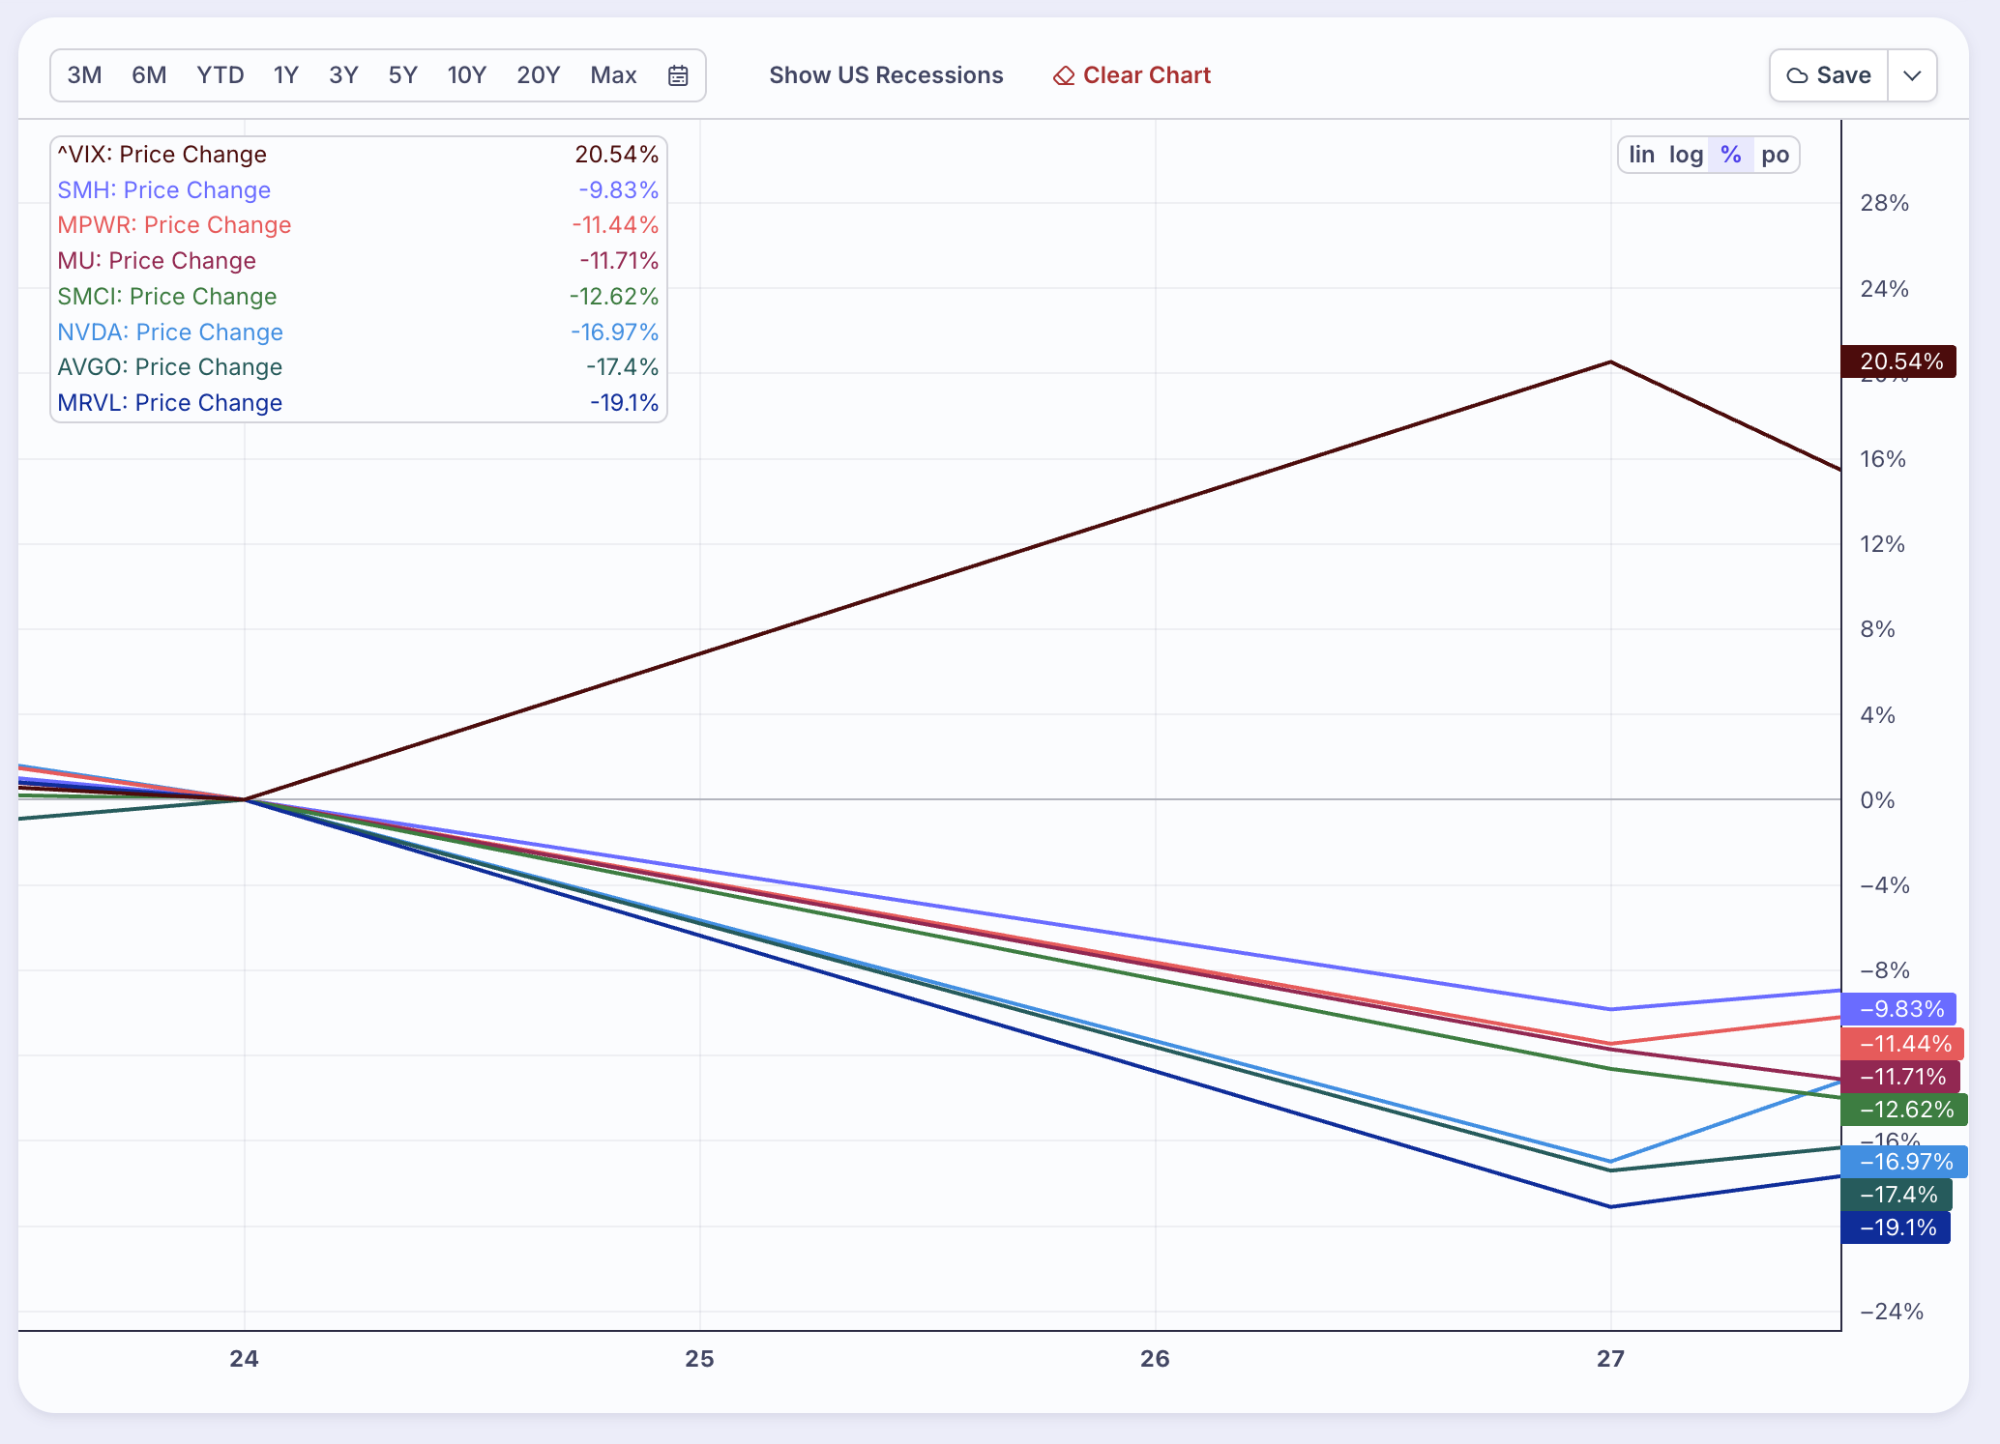Set time range to YTD

click(x=220, y=76)
